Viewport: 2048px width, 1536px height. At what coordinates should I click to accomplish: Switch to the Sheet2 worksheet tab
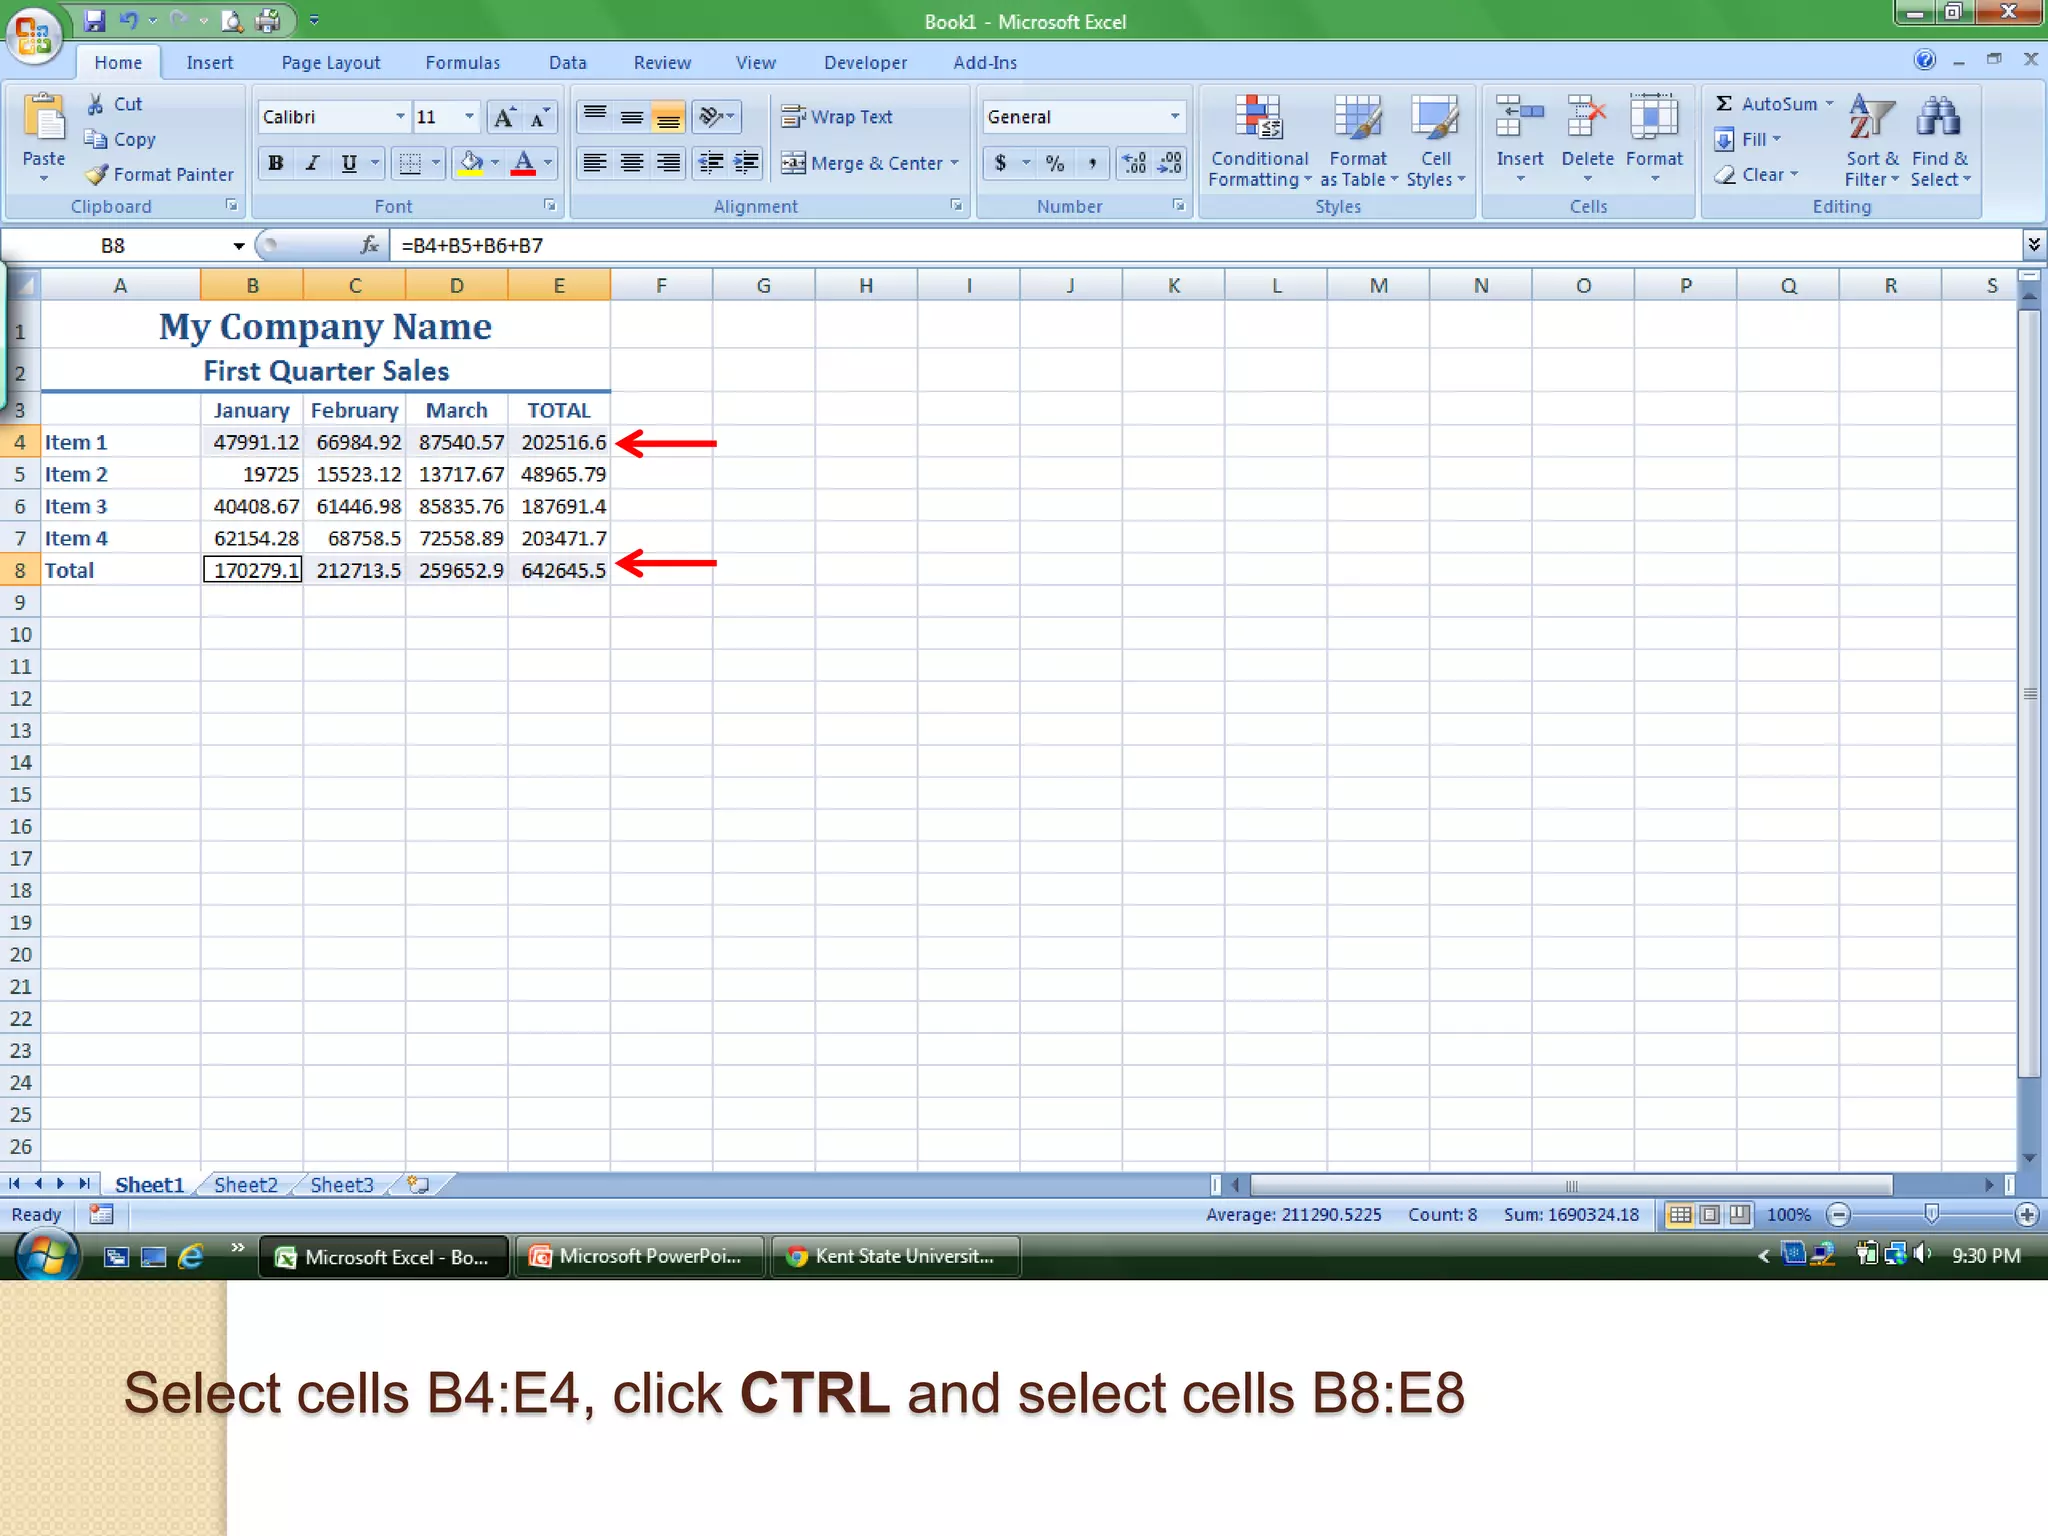pos(245,1185)
